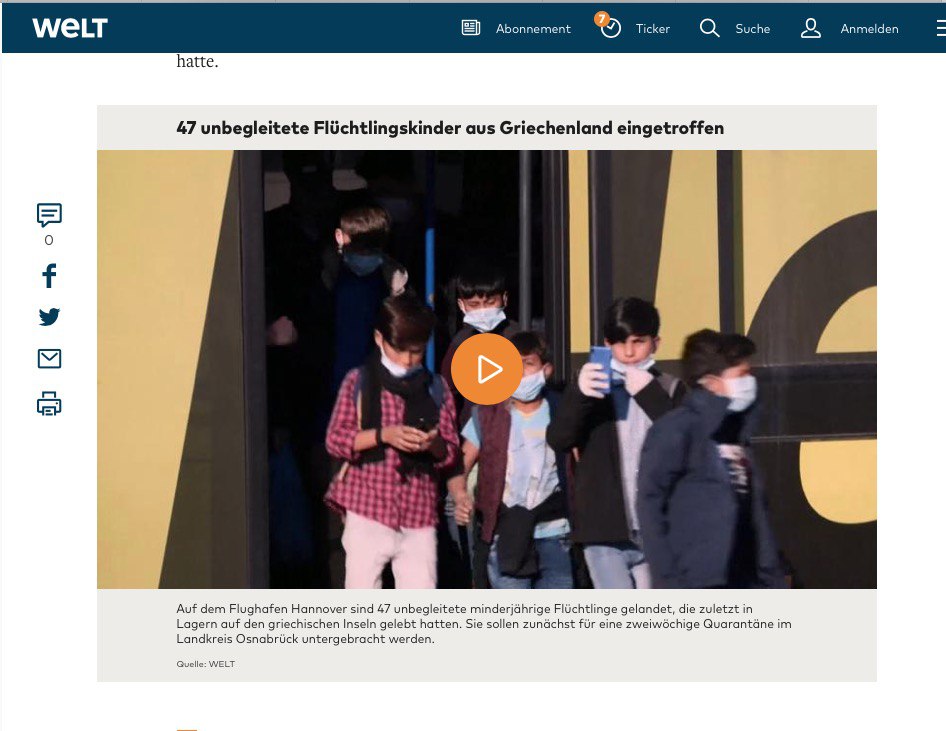Click the video thumbnail image of children
946x731 pixels.
[487, 369]
